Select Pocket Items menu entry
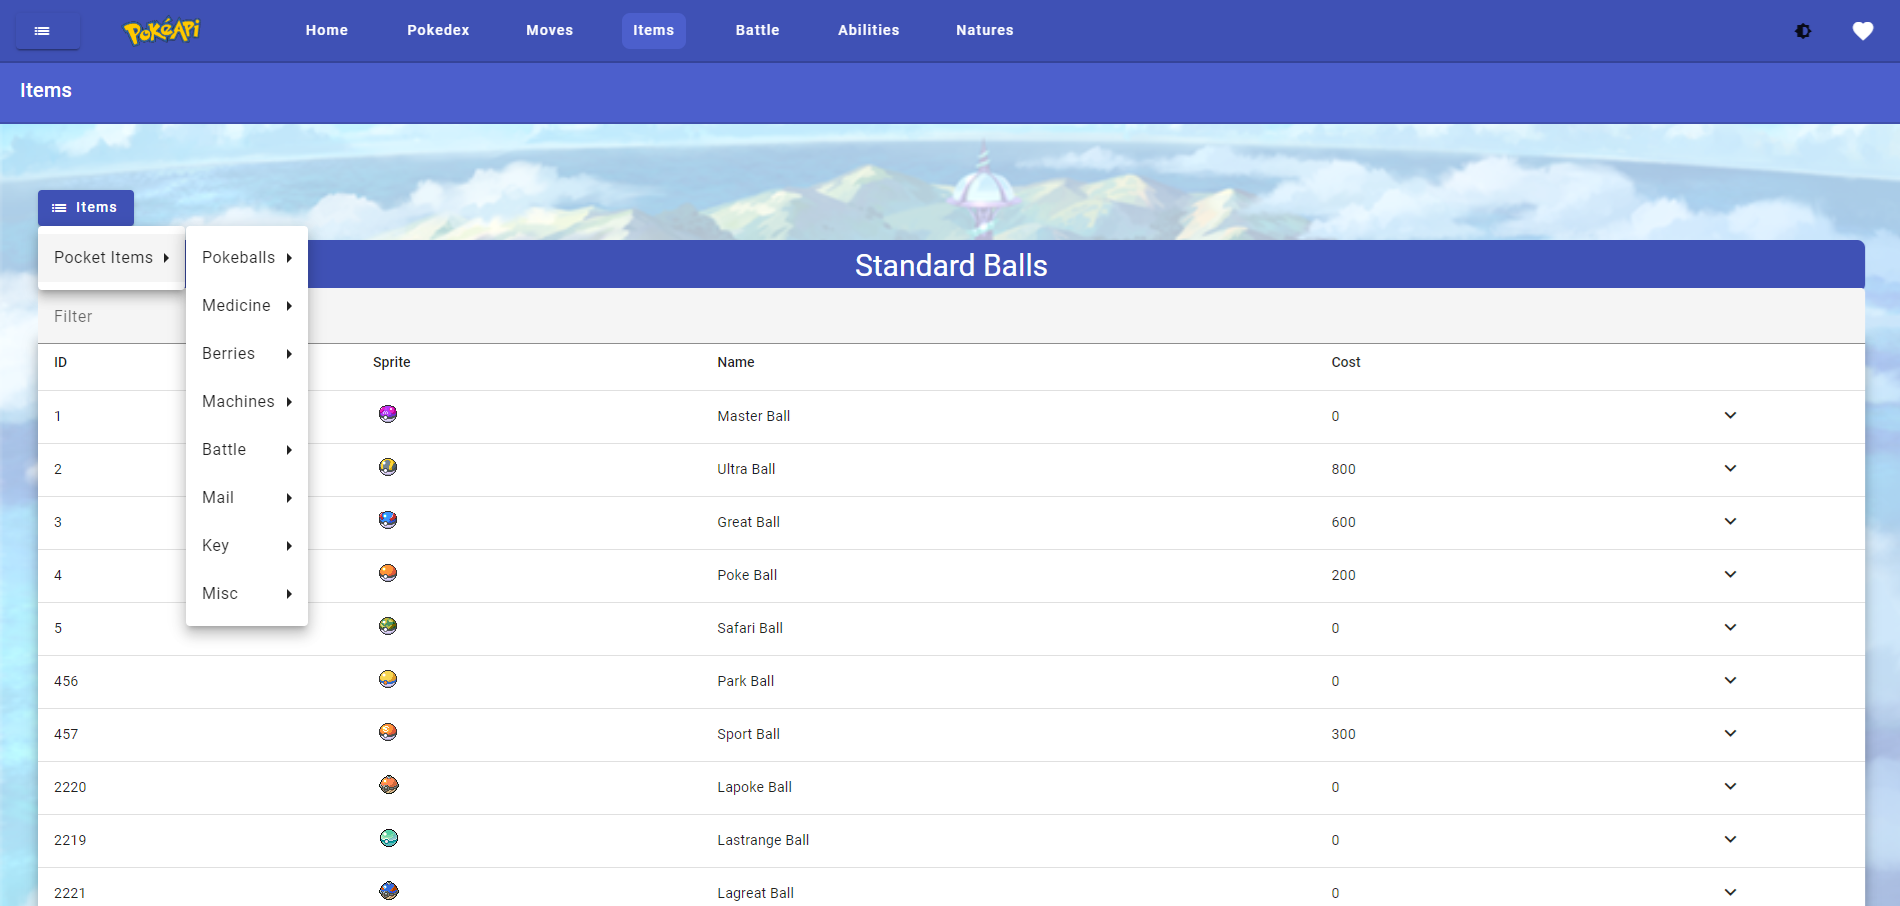This screenshot has height=906, width=1900. point(111,258)
